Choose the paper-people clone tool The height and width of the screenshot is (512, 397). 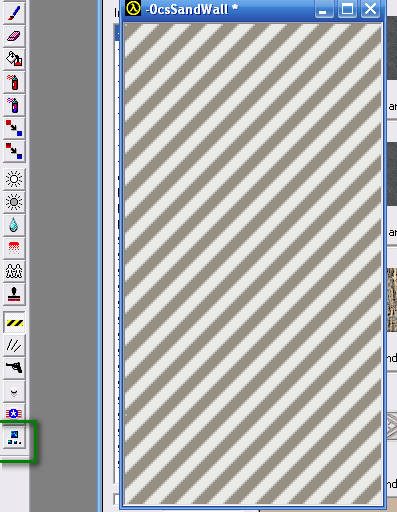(14, 271)
